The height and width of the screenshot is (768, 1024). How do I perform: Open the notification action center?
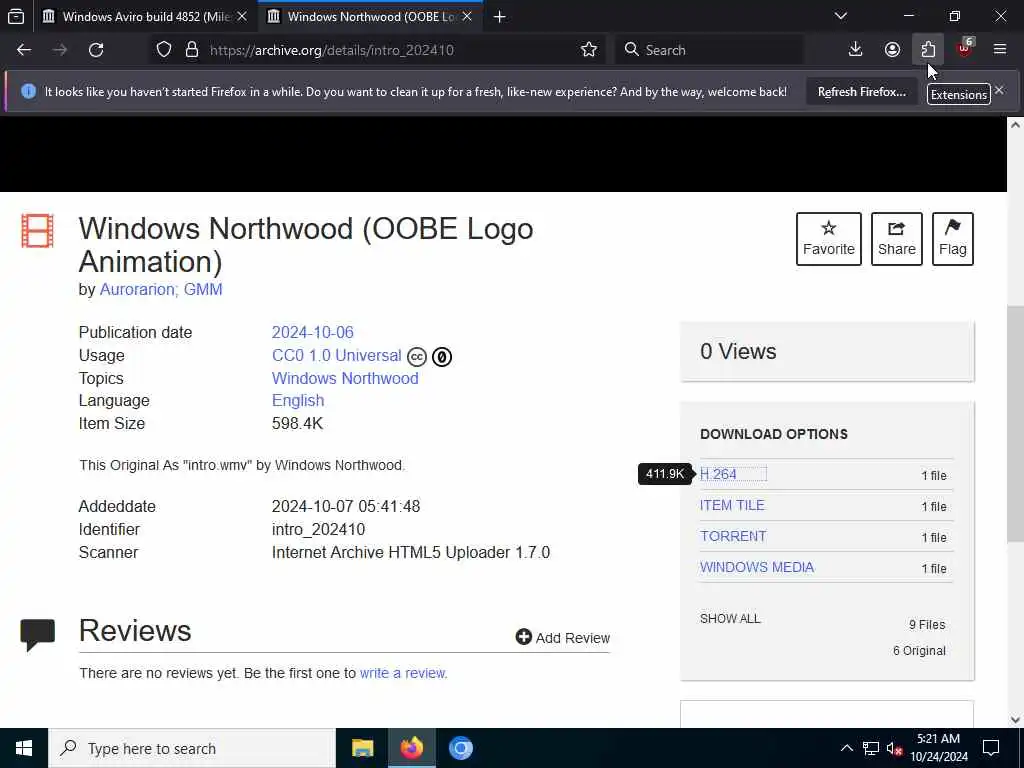(x=991, y=748)
